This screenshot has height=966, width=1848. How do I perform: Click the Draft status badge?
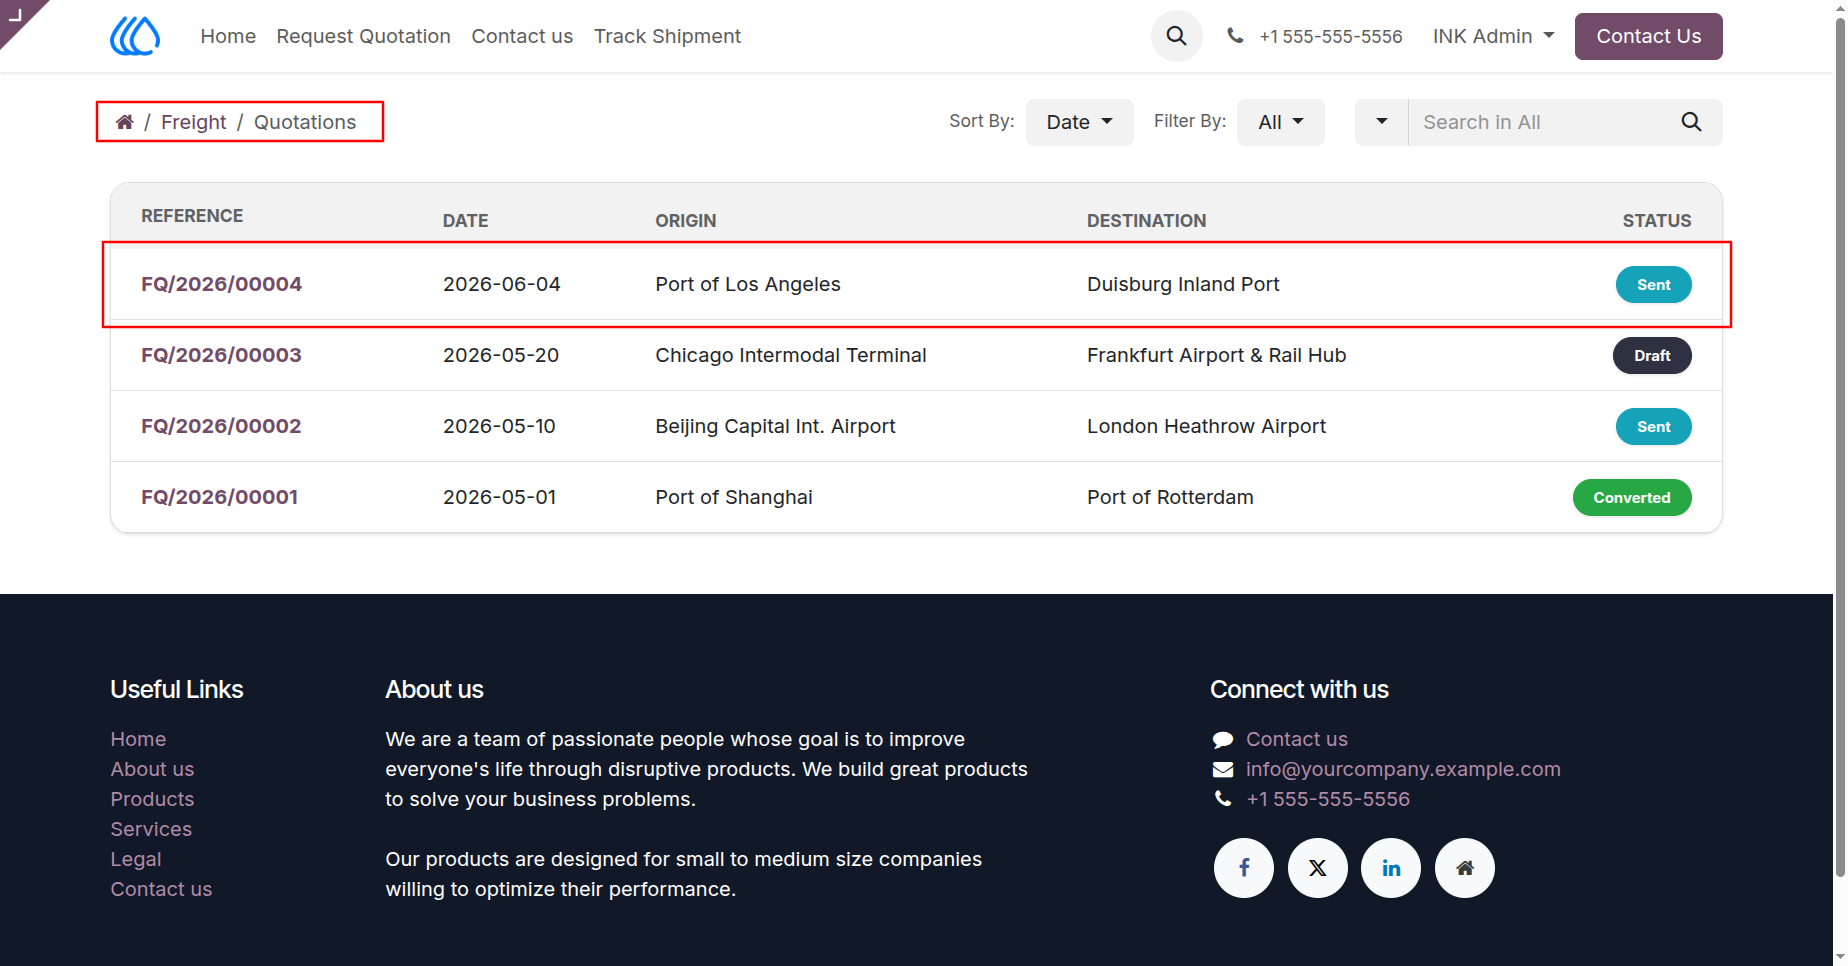[1652, 355]
